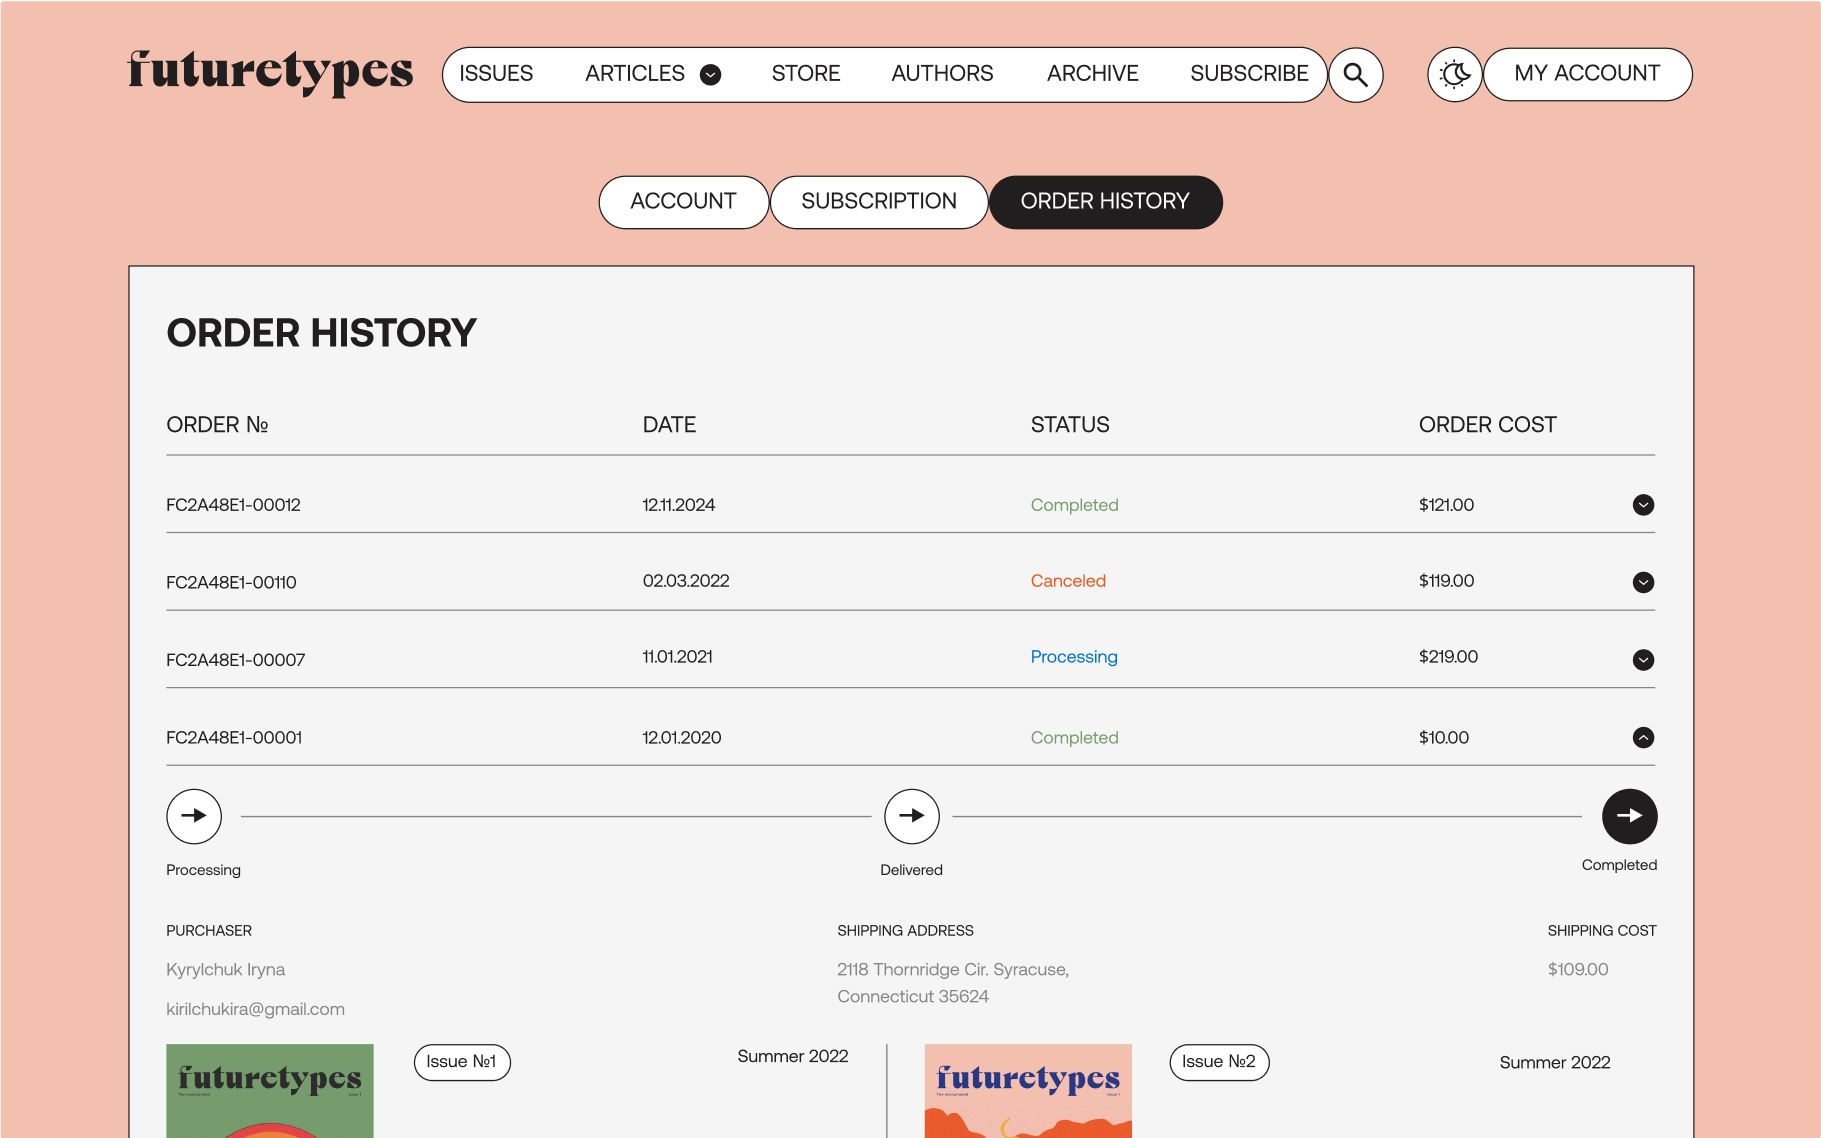Expand details for order FC2A48E1-00012
This screenshot has height=1138, width=1821.
coord(1643,505)
